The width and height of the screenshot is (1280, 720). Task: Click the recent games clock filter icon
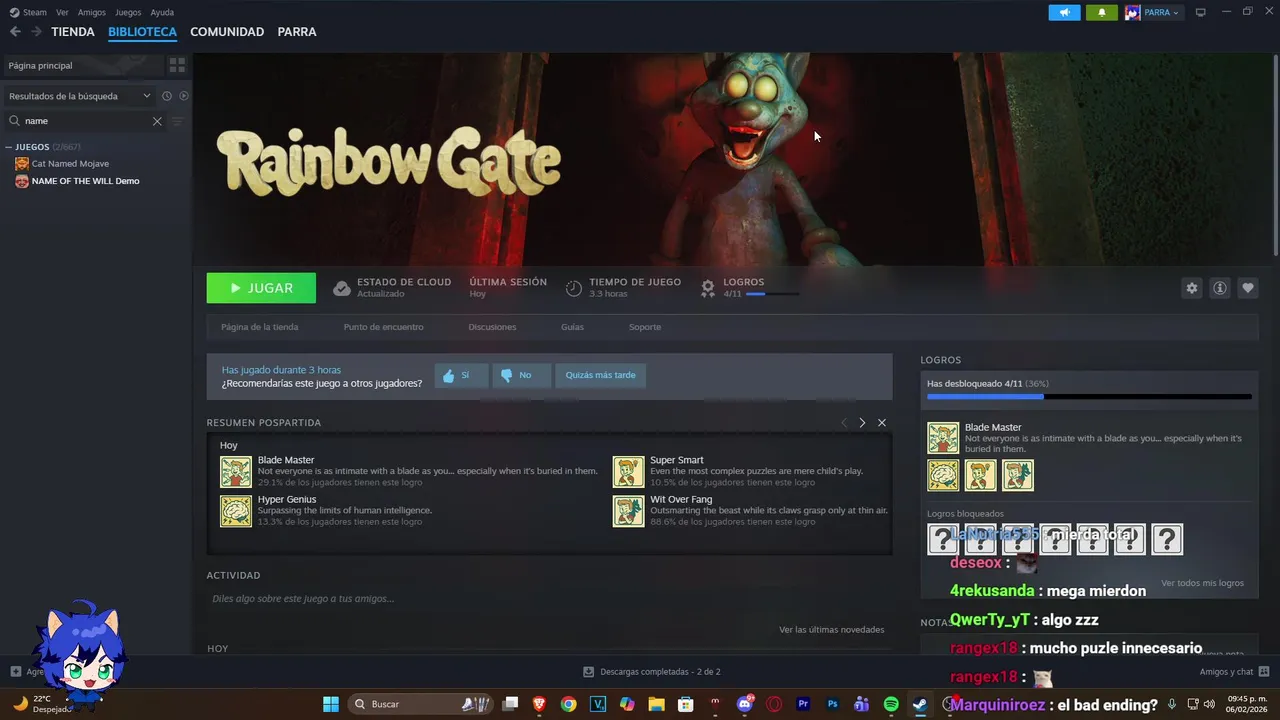(x=167, y=96)
